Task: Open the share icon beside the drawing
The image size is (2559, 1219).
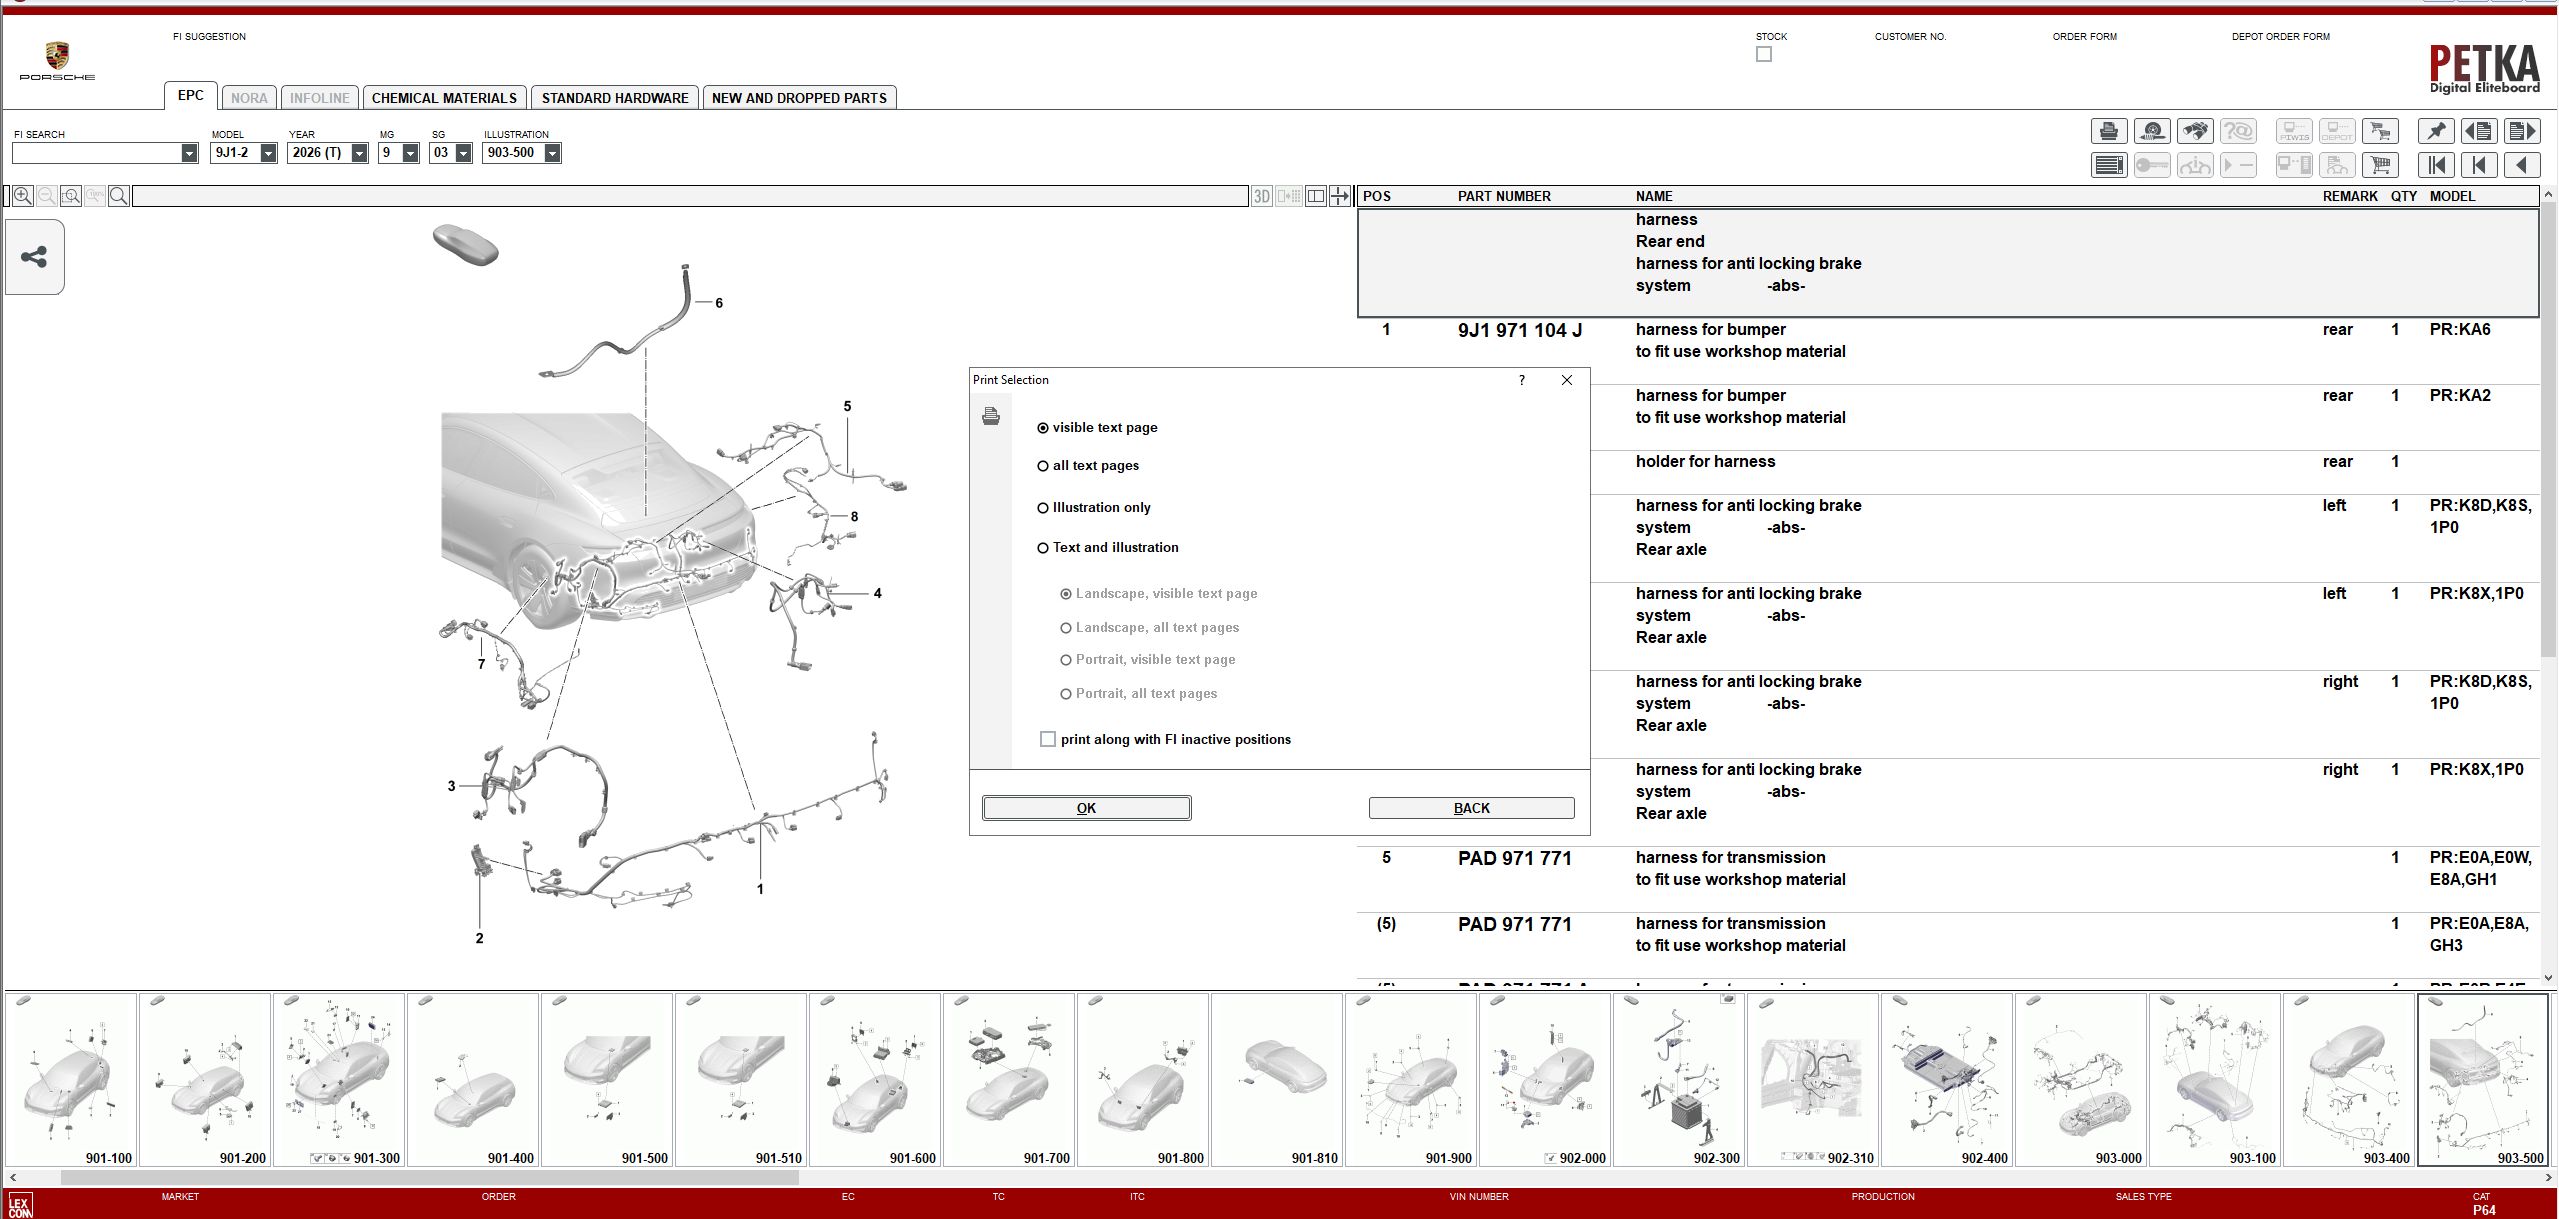Action: [33, 257]
